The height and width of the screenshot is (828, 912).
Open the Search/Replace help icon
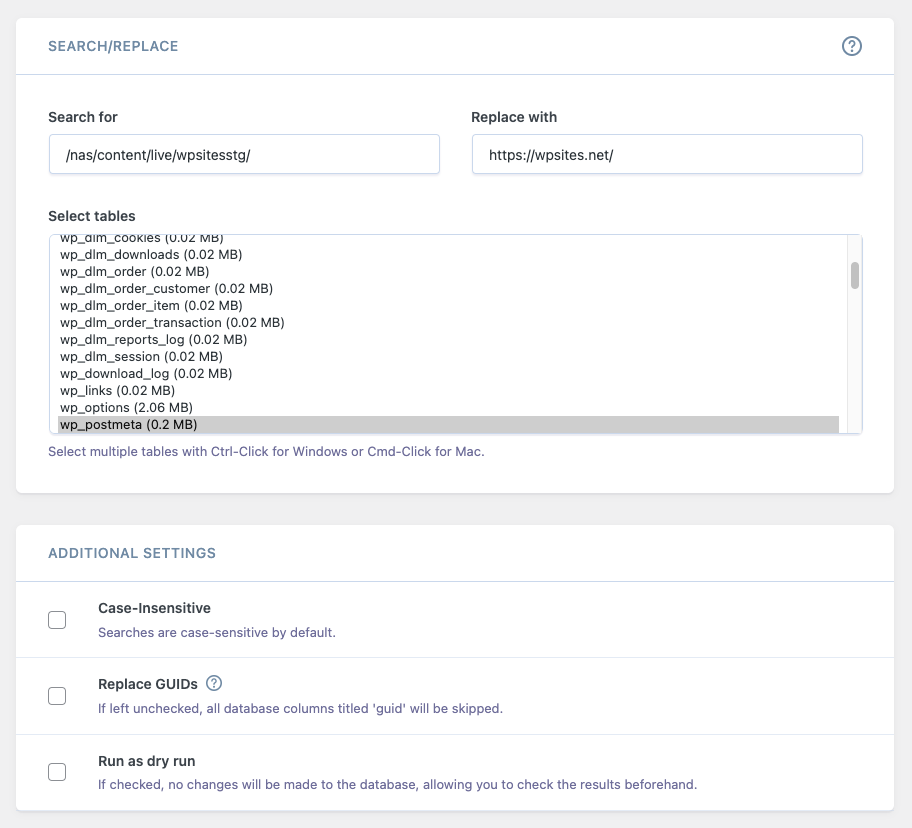tap(851, 46)
